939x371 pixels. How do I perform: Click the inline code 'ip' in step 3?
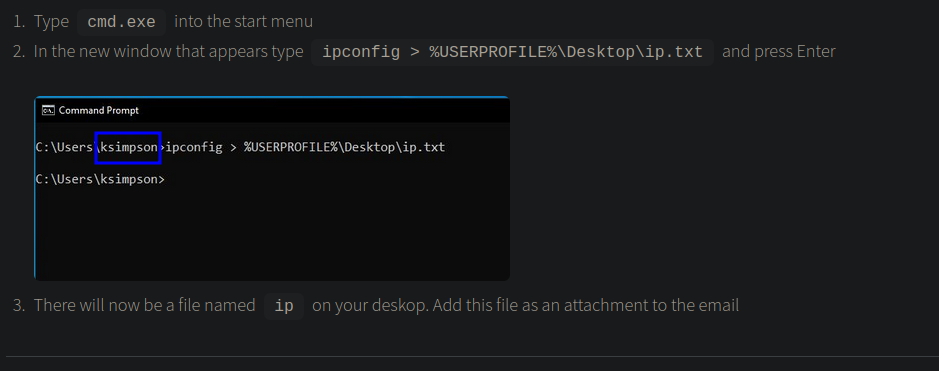(284, 306)
